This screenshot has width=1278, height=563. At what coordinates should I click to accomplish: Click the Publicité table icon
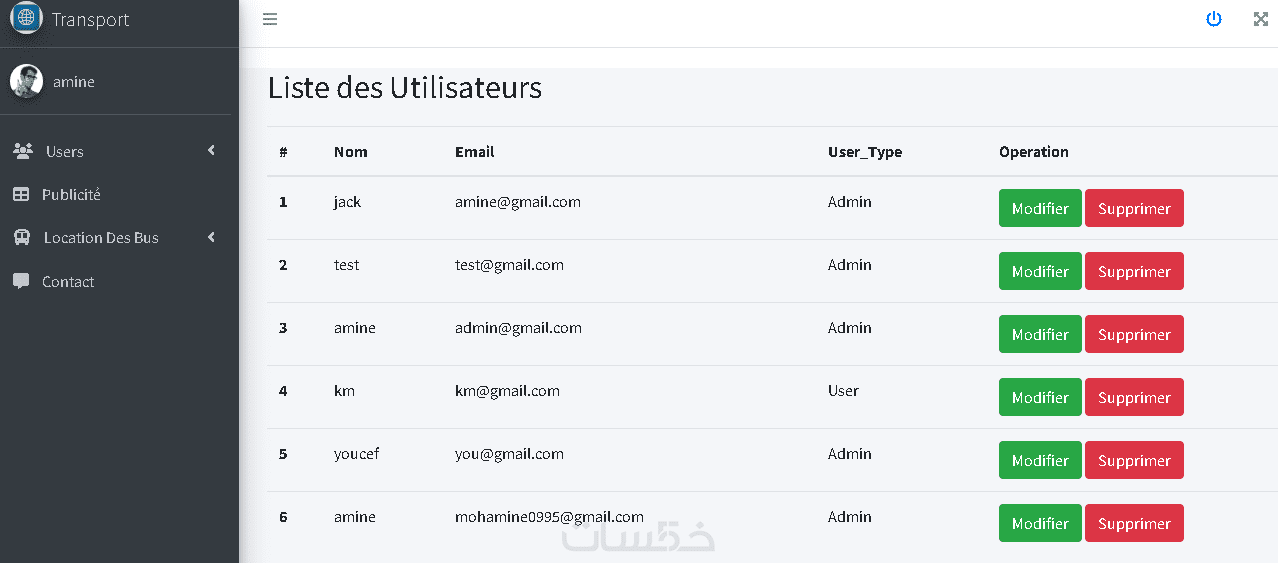[21, 195]
